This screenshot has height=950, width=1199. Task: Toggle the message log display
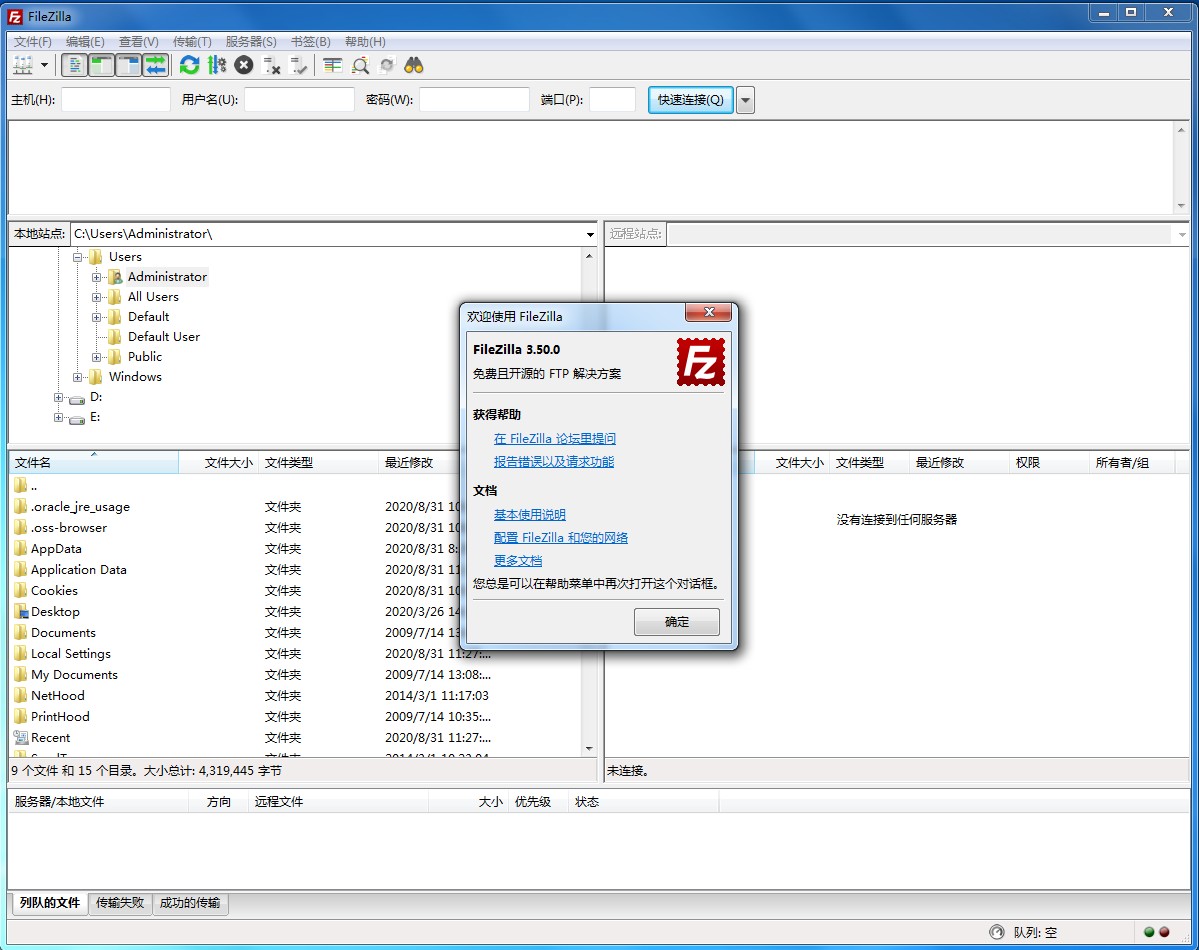[75, 65]
